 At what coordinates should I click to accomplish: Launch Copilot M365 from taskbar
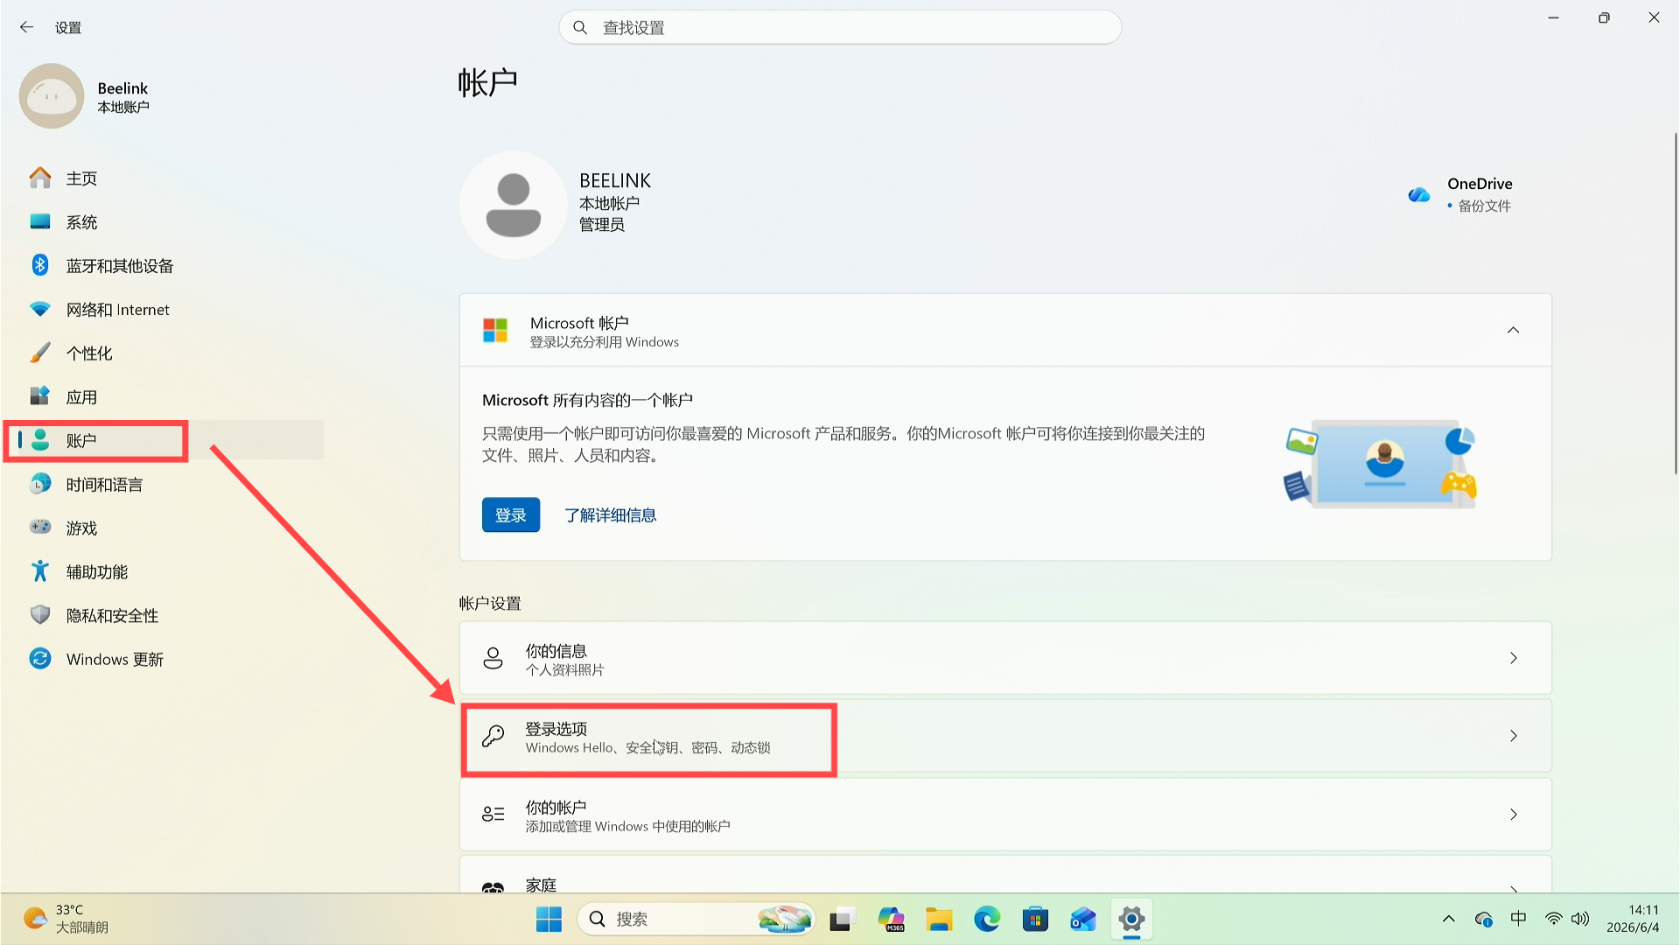tap(891, 919)
